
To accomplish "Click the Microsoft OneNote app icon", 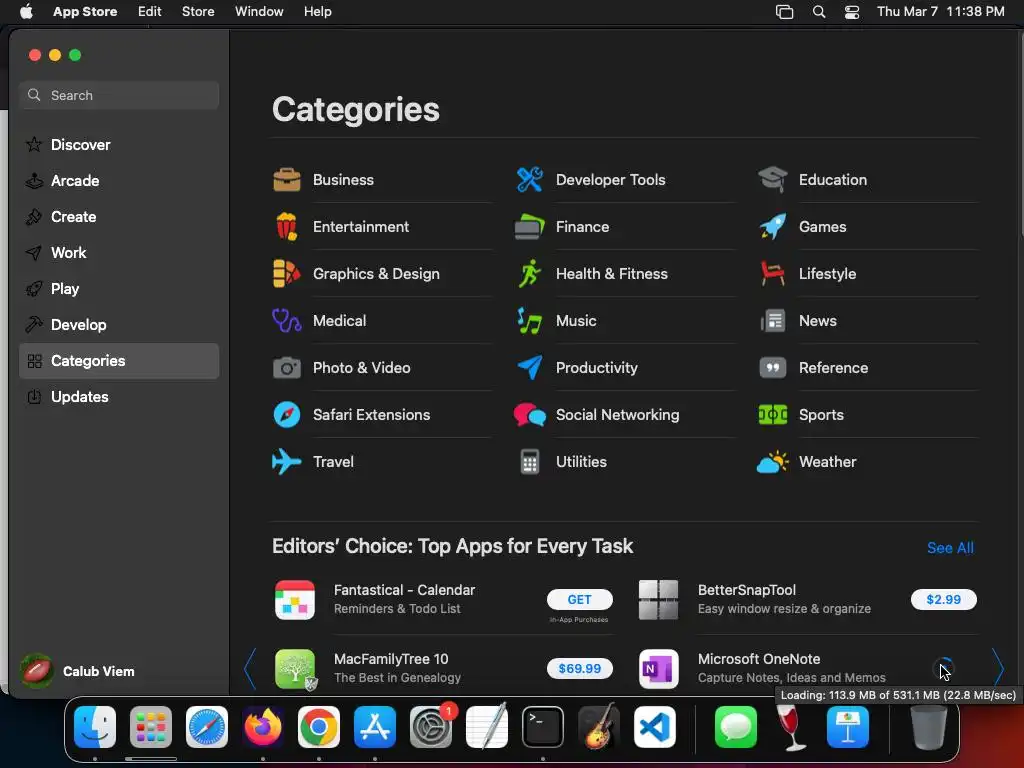I will [658, 669].
